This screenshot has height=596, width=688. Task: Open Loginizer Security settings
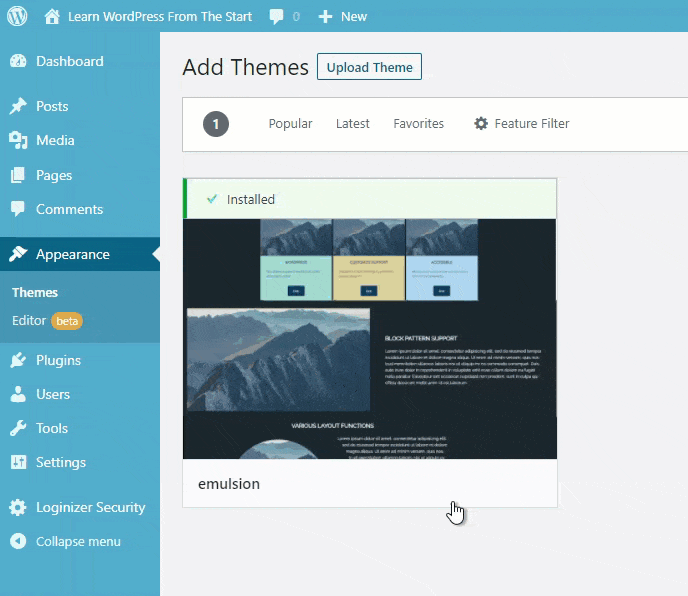tap(80, 507)
